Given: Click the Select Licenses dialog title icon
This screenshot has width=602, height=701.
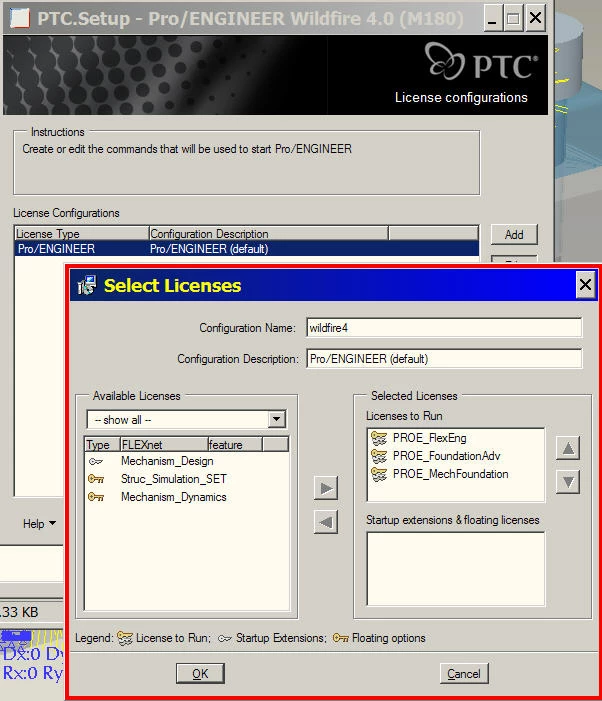Looking at the screenshot, I should (x=87, y=285).
